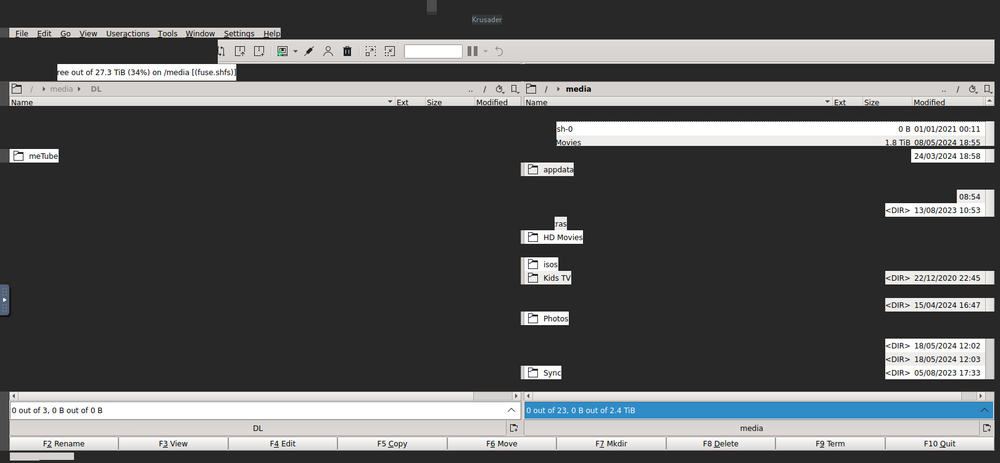This screenshot has width=1000, height=463.
Task: Expand the connection icon dropdown arrow
Action: [295, 51]
